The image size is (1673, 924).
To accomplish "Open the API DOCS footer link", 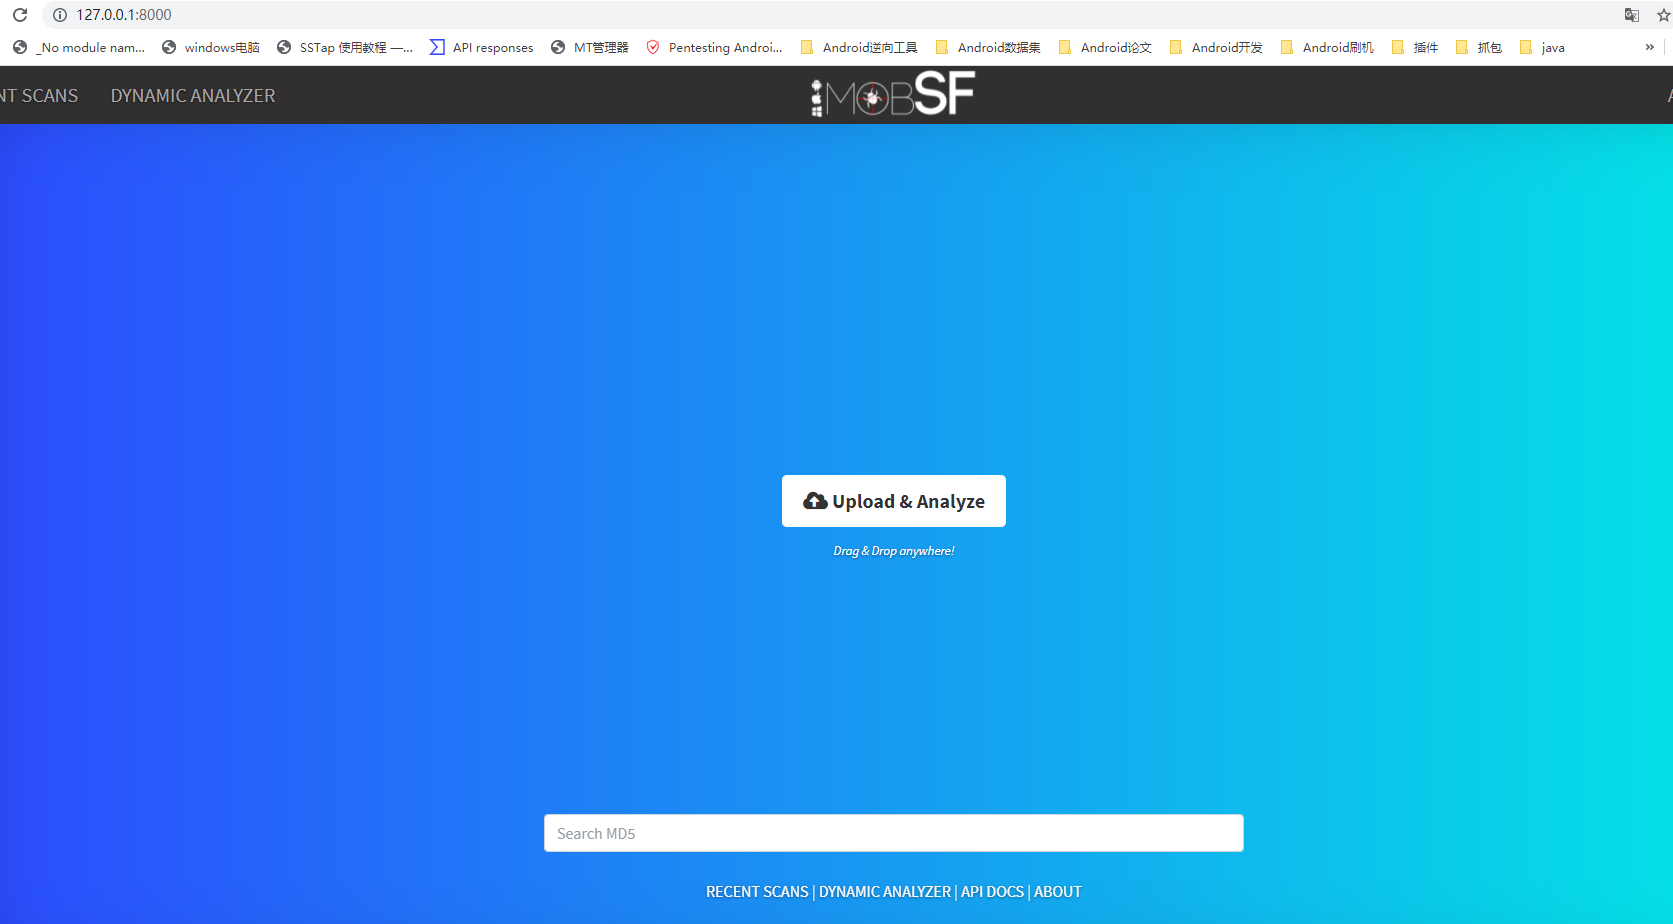I will click(992, 892).
